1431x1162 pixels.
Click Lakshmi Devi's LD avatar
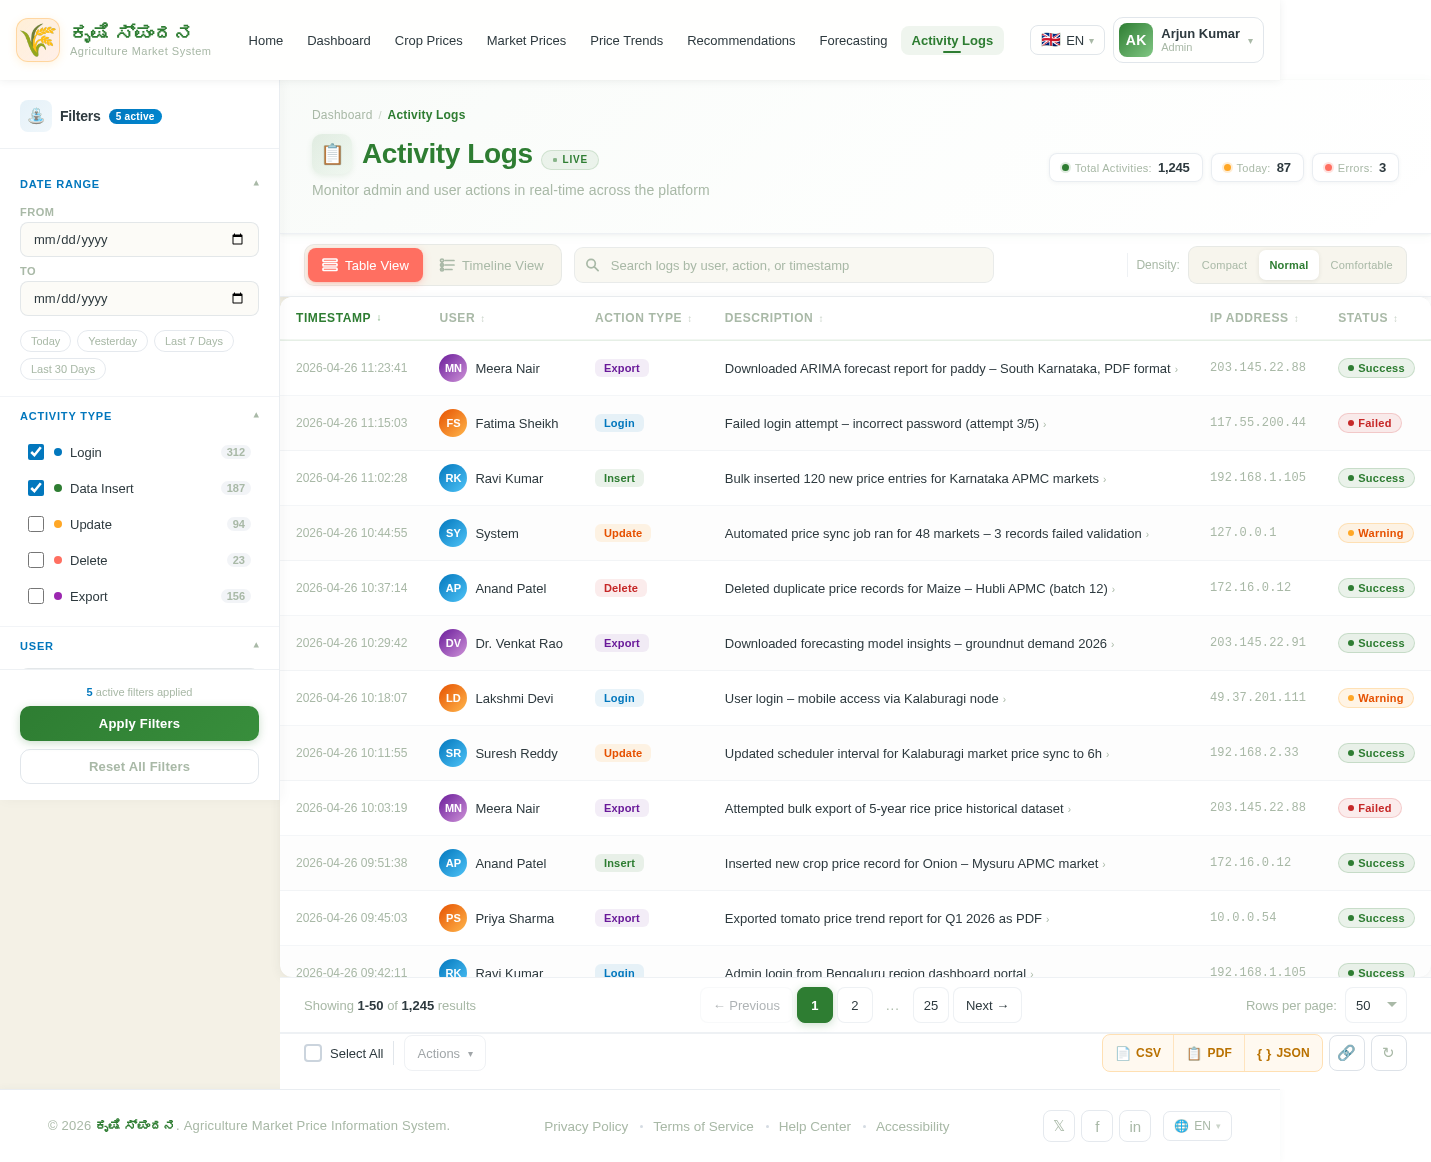pos(453,698)
